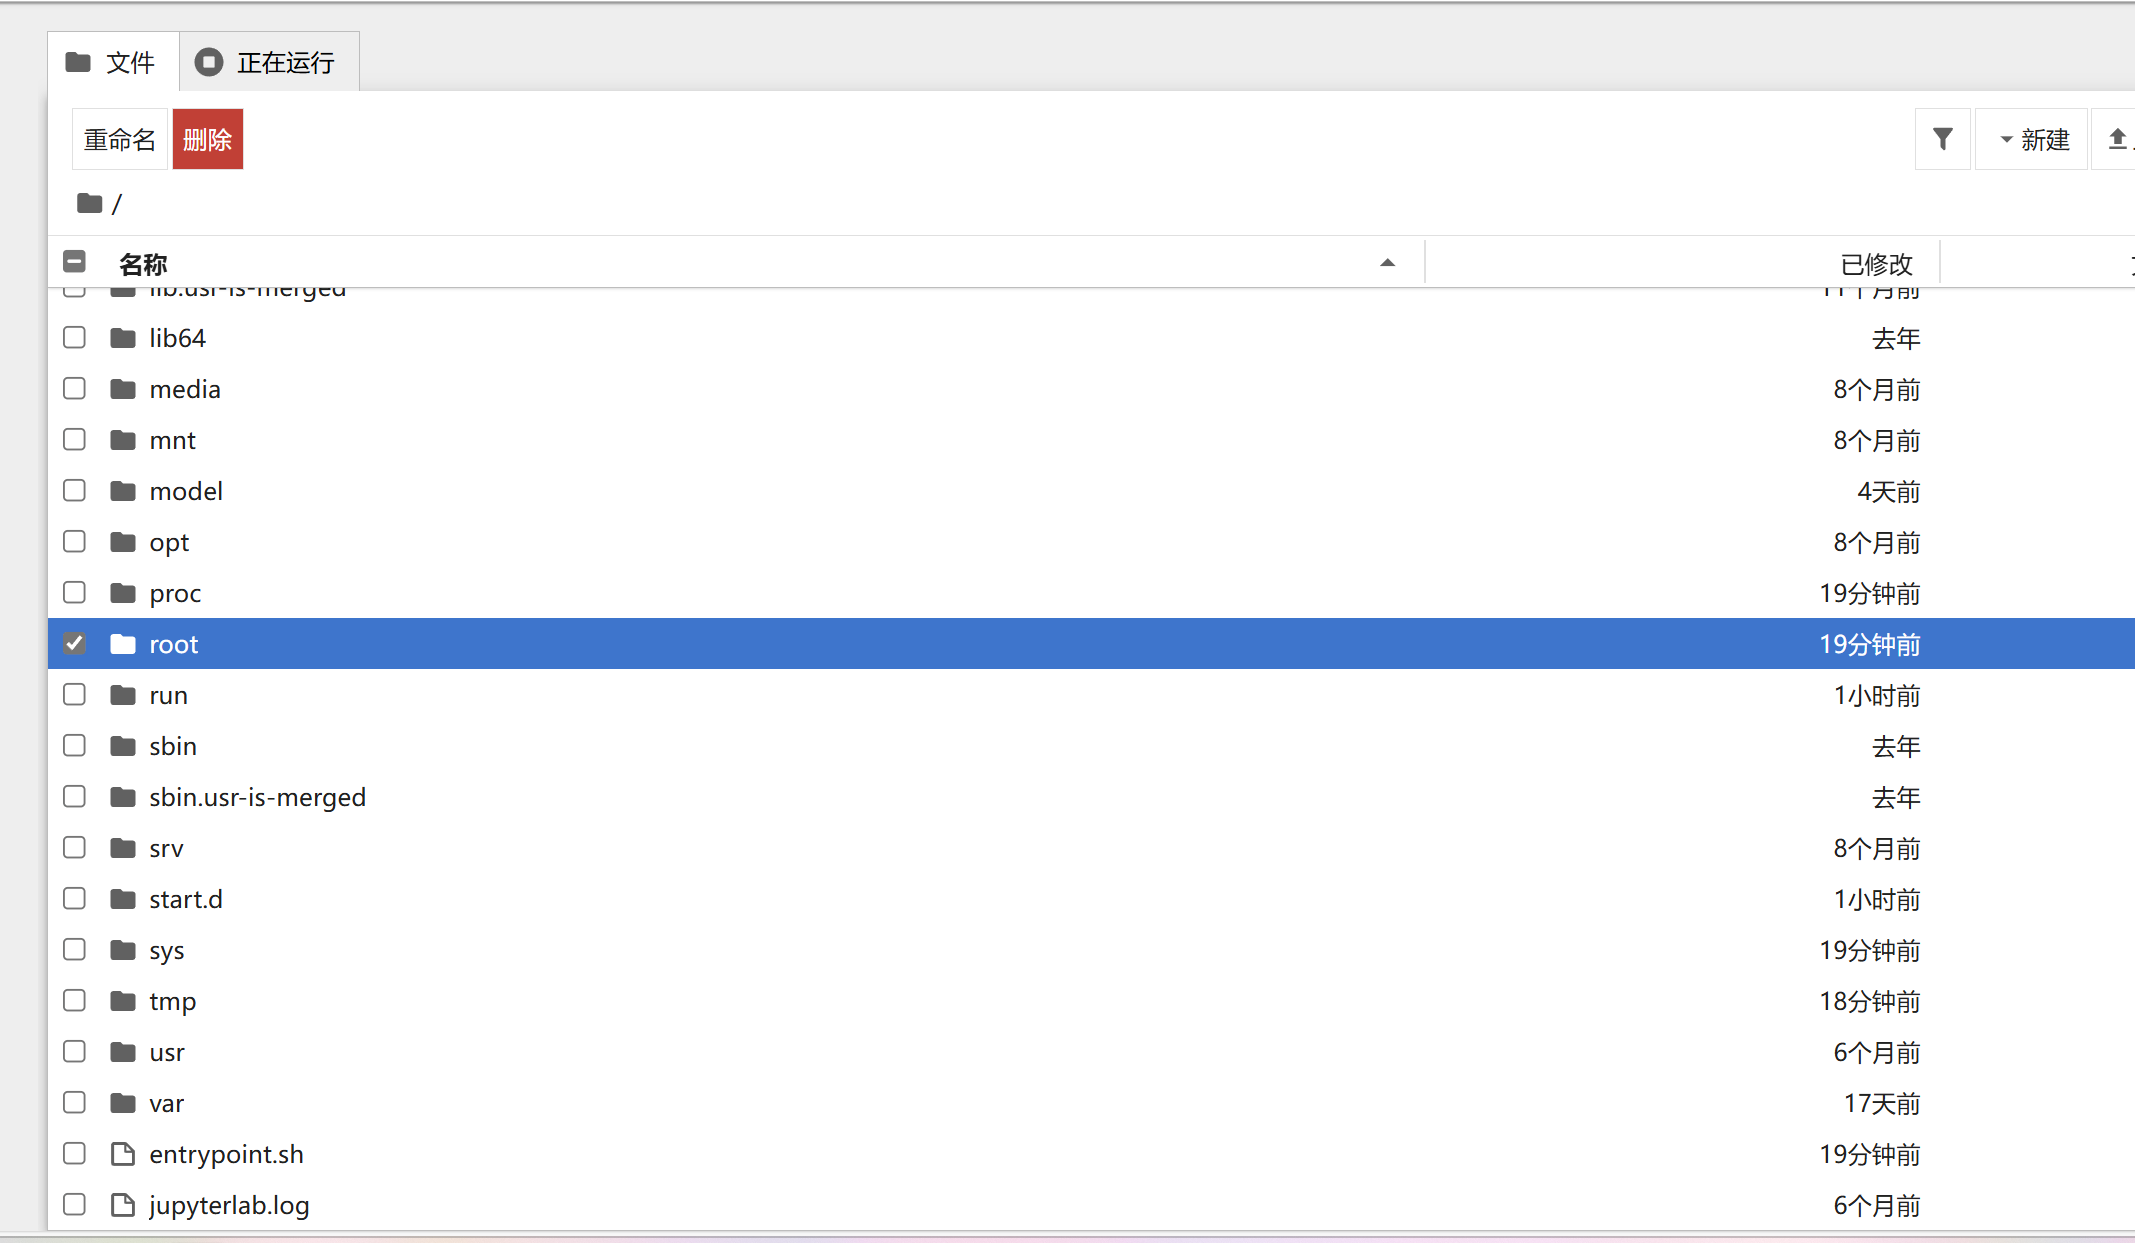Select the 文件 tab
2135x1243 pixels.
(x=113, y=62)
